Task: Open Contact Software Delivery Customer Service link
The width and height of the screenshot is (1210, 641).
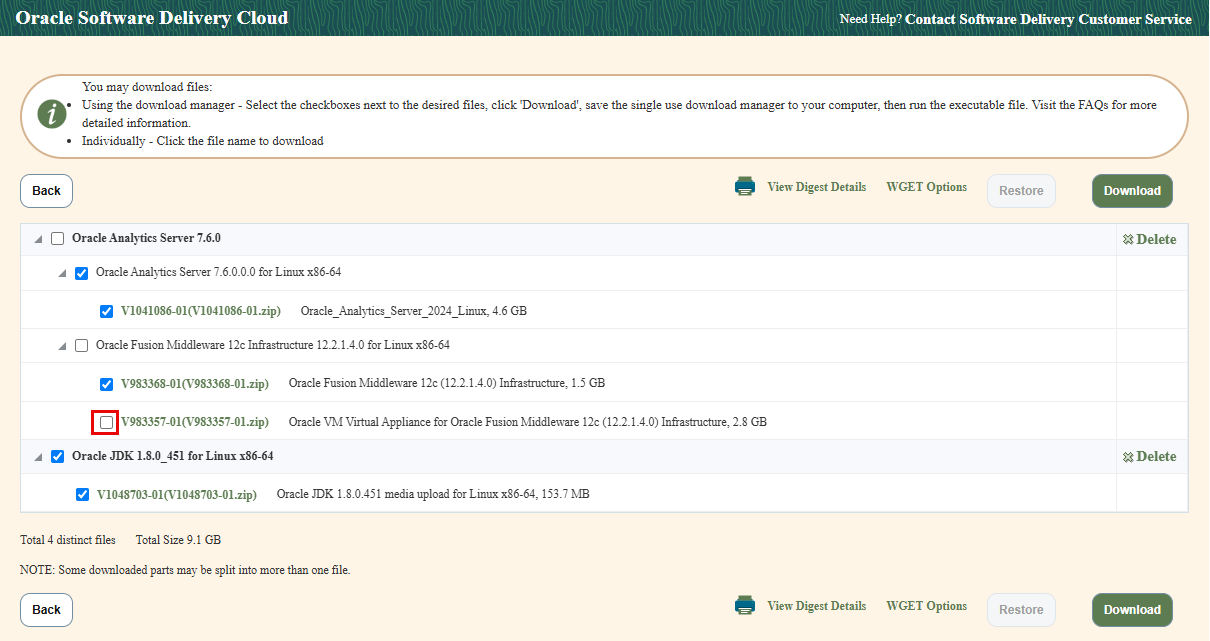Action: pyautogui.click(x=1048, y=19)
